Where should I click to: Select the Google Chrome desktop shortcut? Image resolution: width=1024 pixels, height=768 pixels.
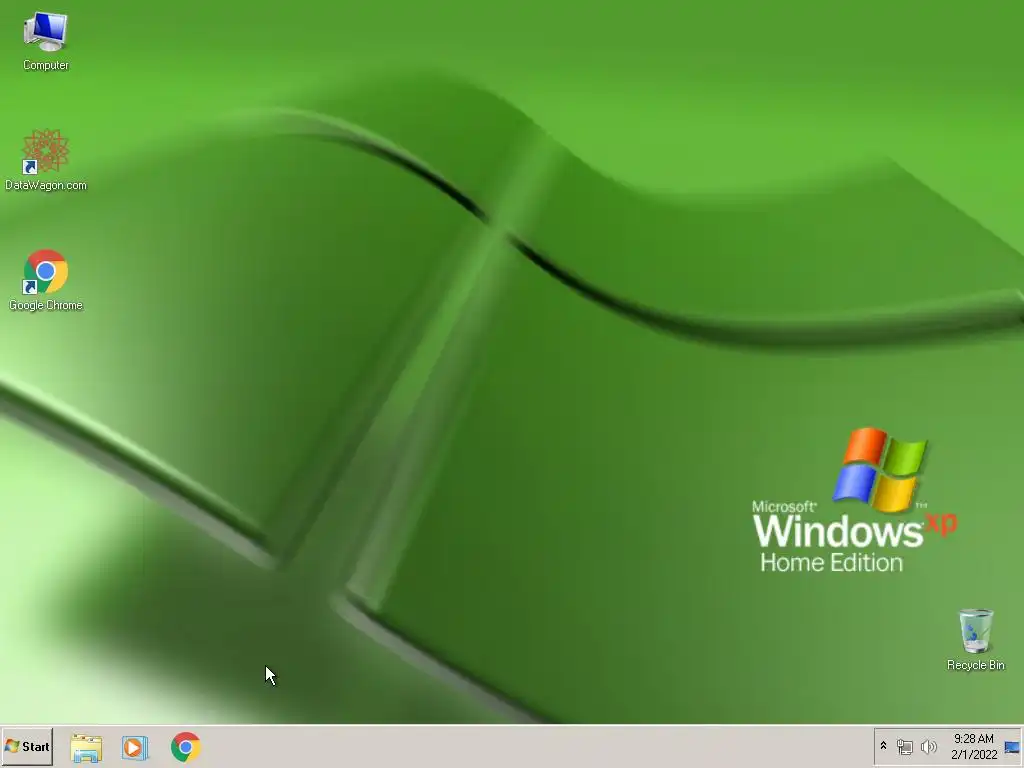[45, 280]
